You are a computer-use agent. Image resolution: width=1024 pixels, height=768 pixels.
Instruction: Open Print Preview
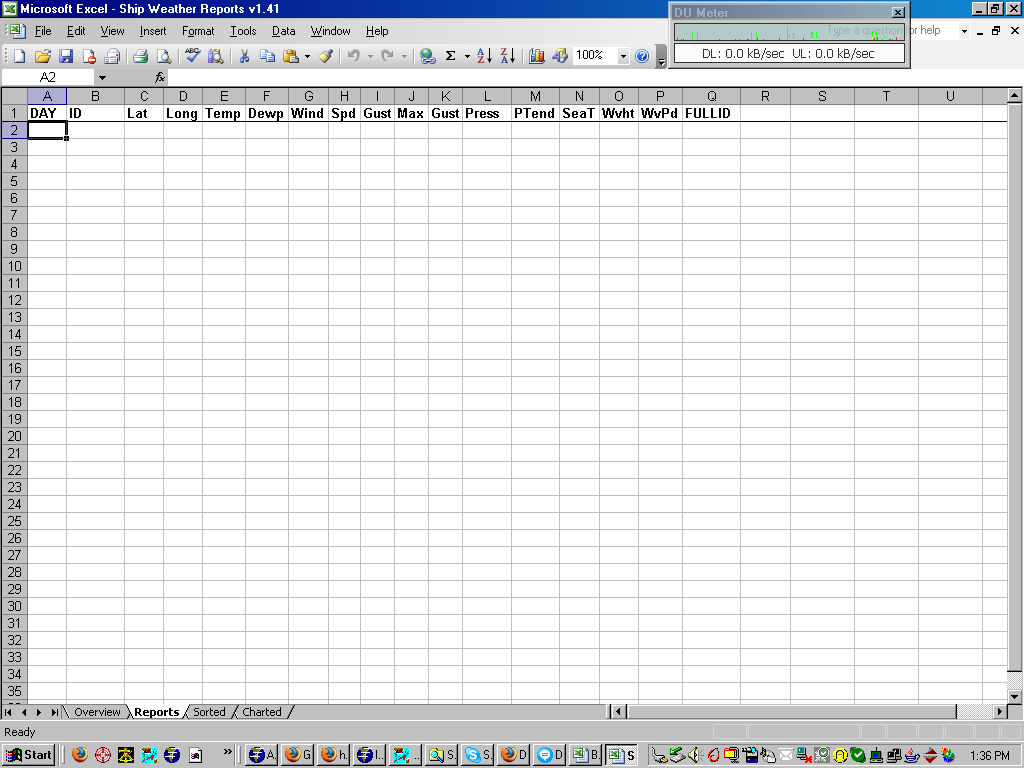[x=164, y=56]
